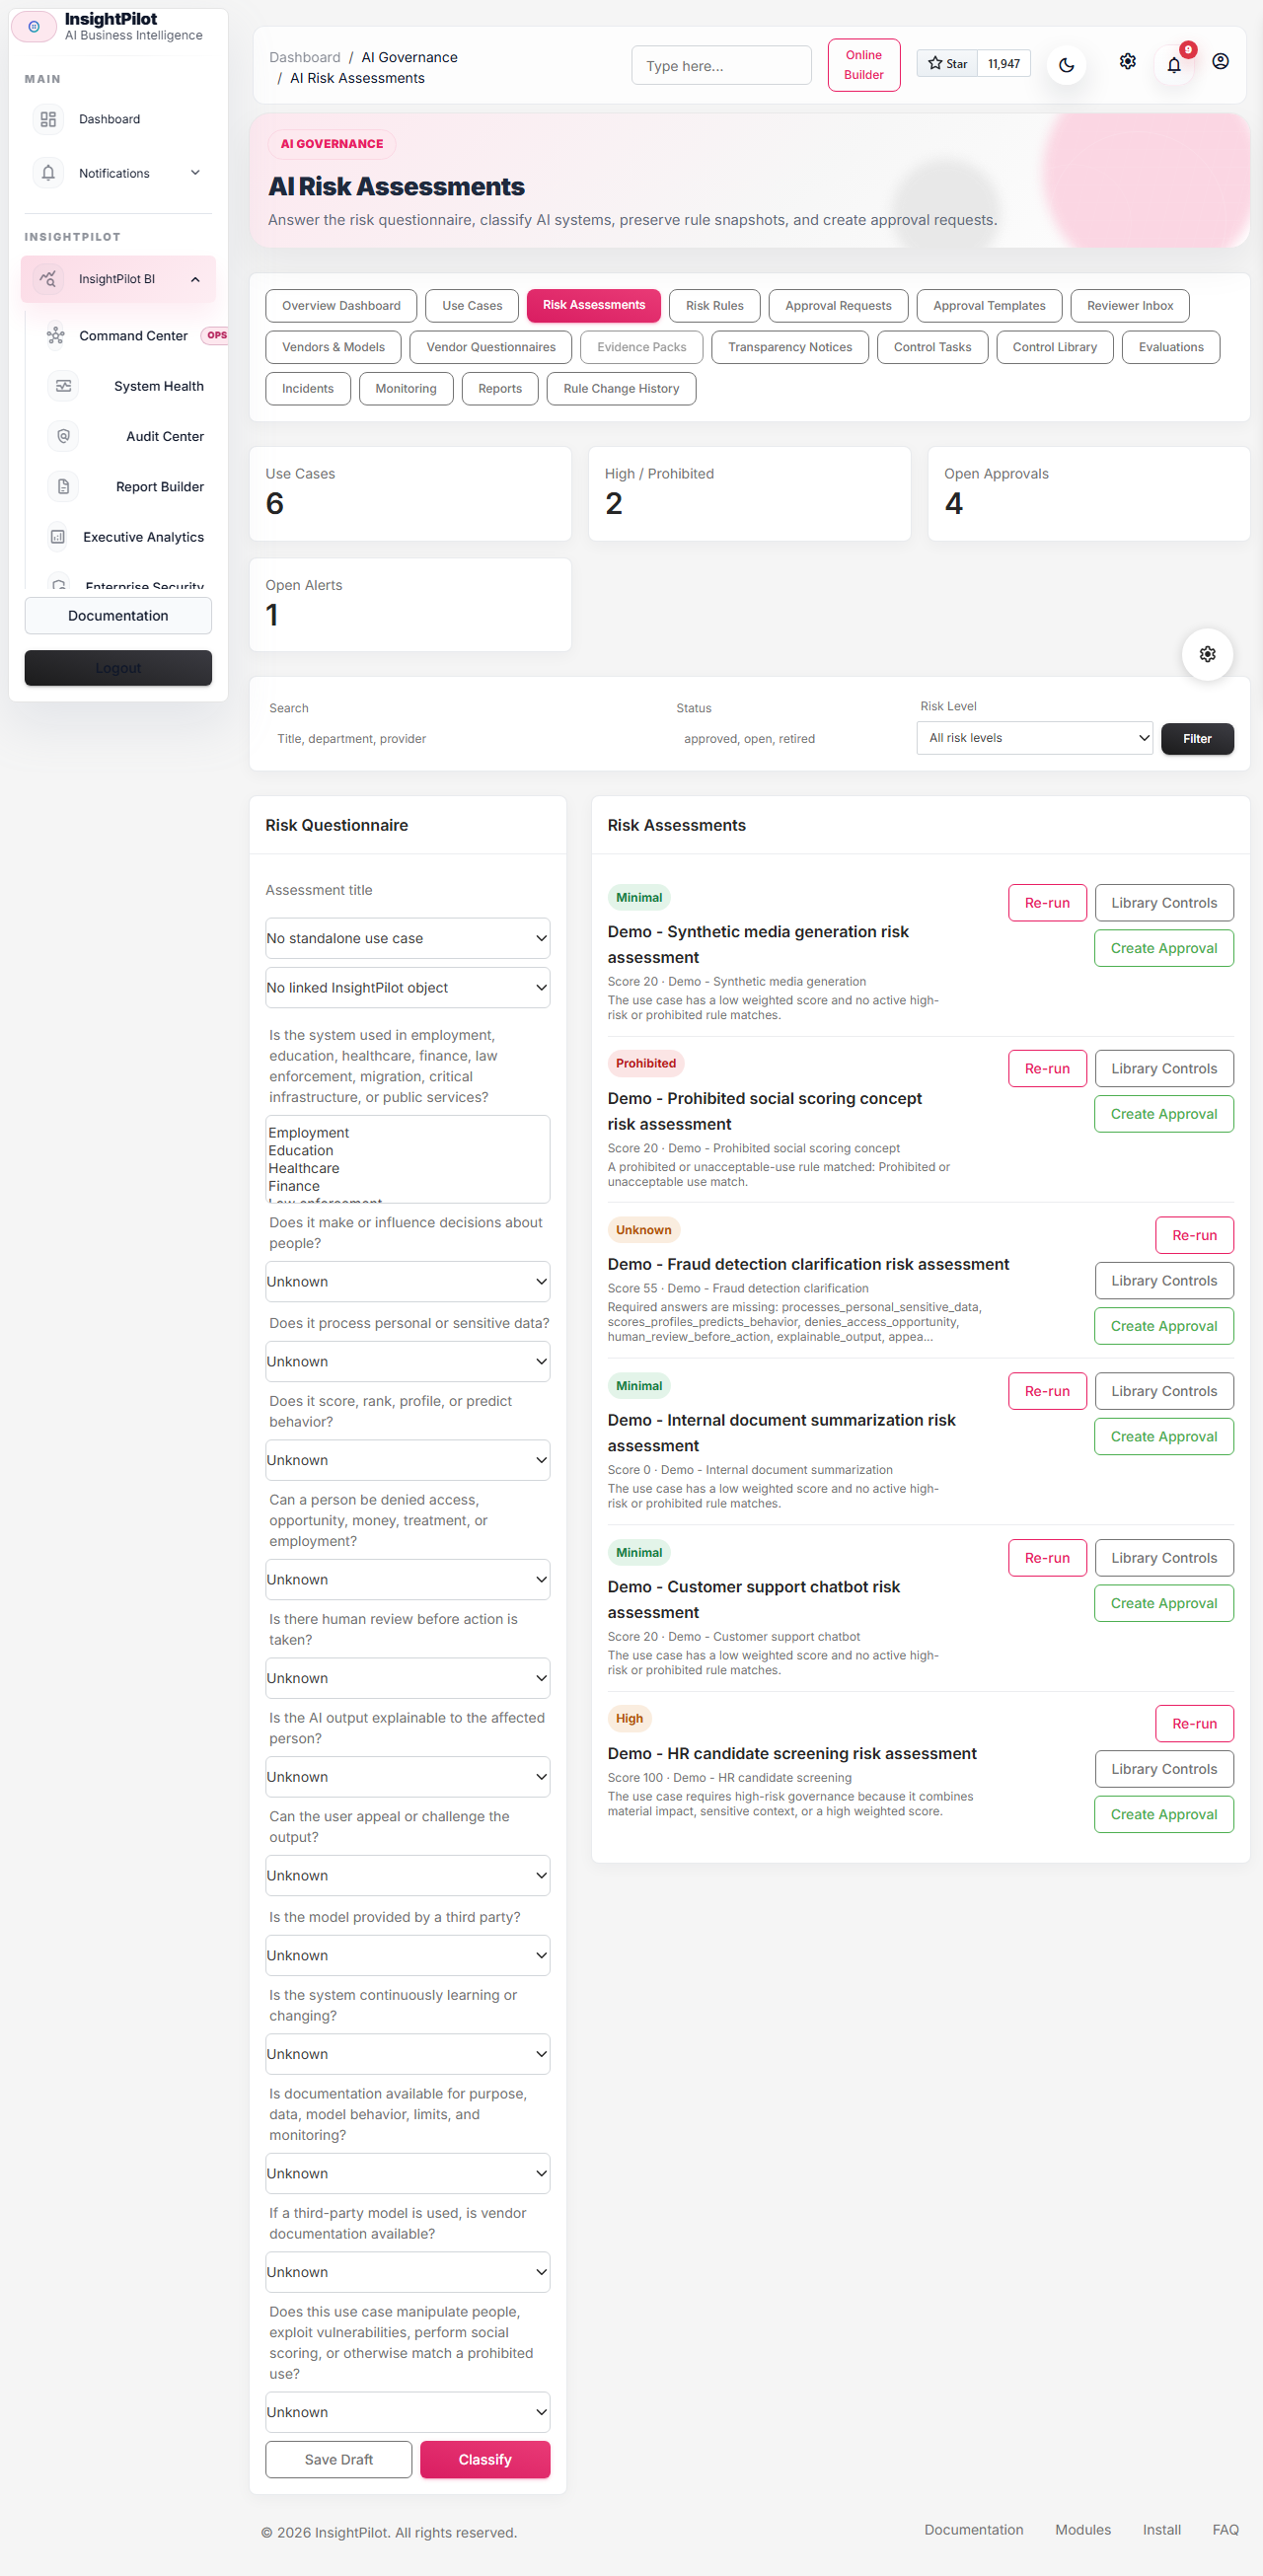
Task: Open dropdown for prohibited use question
Action: tap(407, 2412)
